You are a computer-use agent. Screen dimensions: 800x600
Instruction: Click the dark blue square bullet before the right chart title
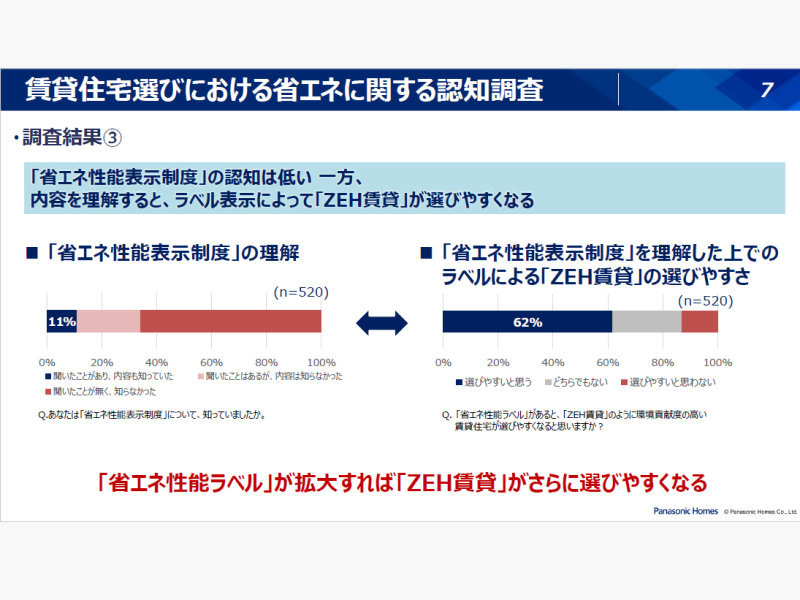click(x=426, y=252)
